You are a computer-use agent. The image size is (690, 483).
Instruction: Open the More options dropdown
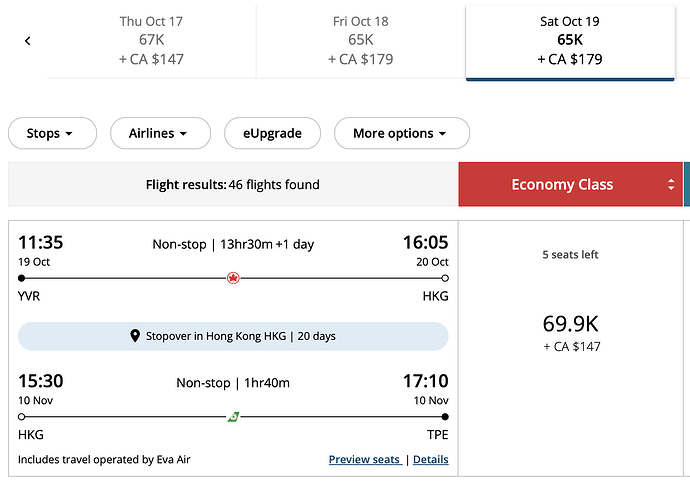(x=402, y=133)
